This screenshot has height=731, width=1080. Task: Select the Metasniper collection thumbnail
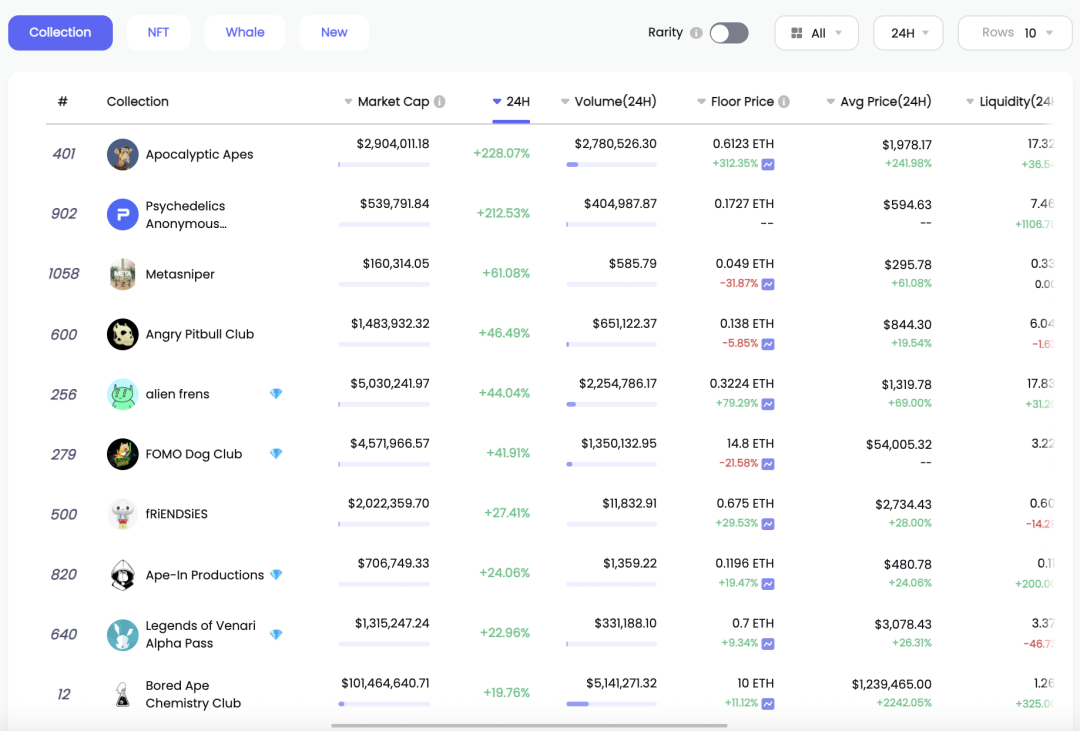123,274
